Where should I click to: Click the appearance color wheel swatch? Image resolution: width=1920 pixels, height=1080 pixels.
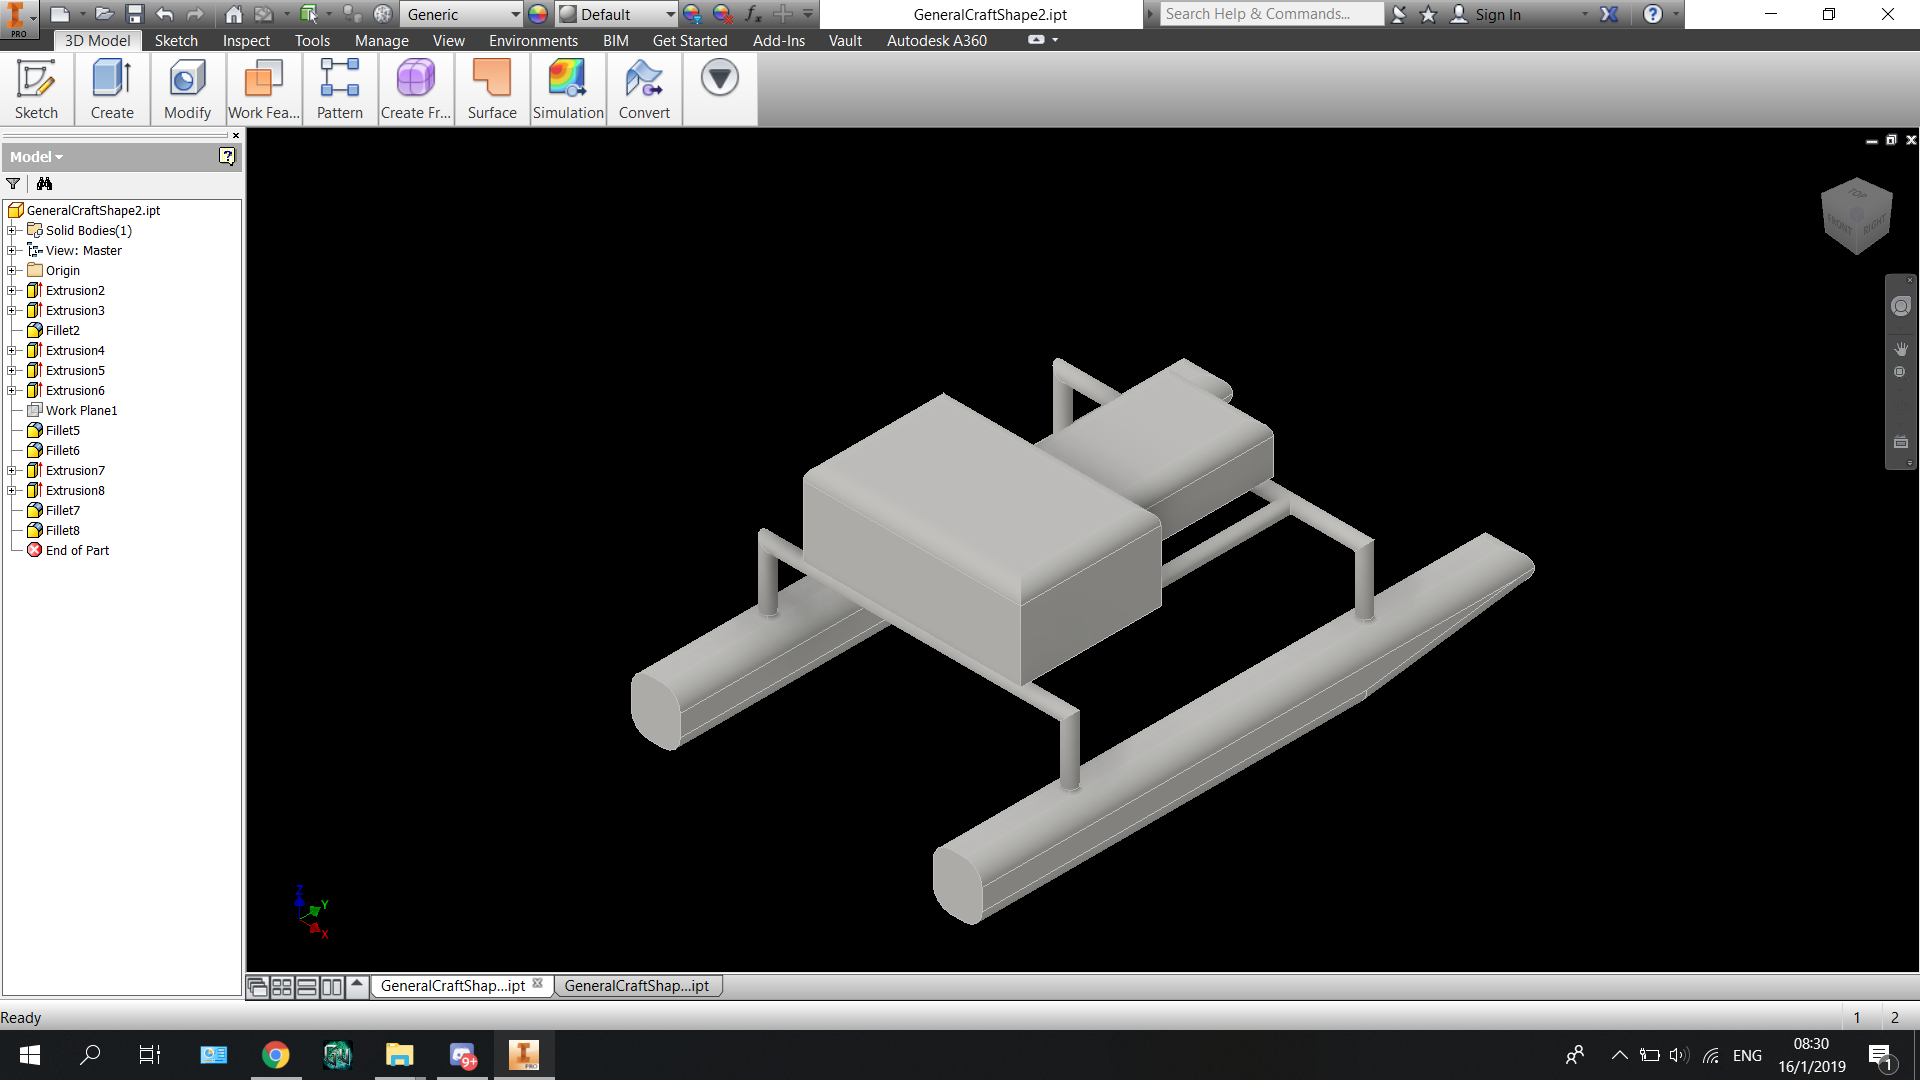(538, 14)
